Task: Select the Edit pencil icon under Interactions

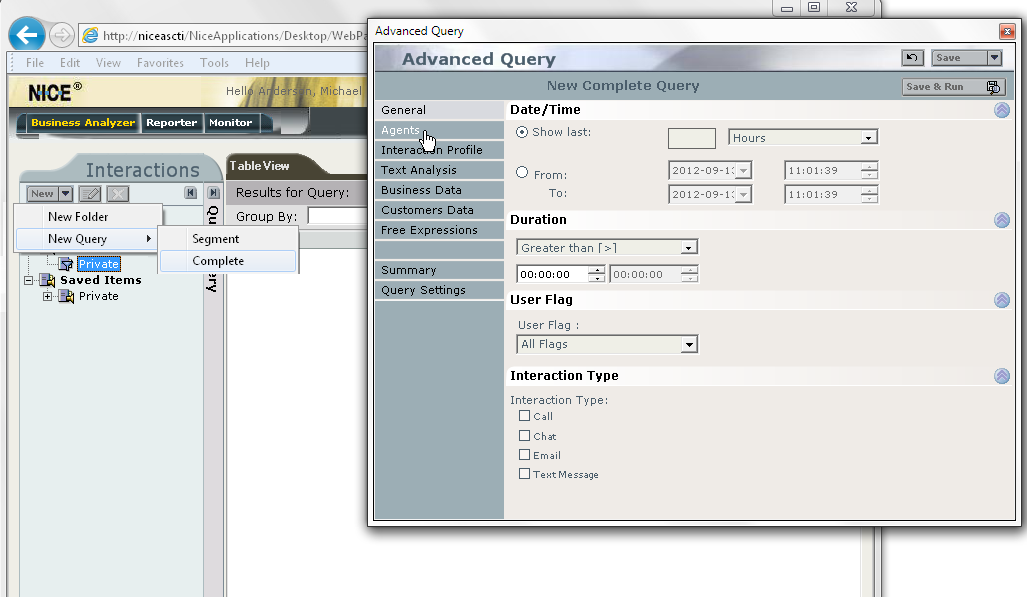Action: [x=89, y=193]
